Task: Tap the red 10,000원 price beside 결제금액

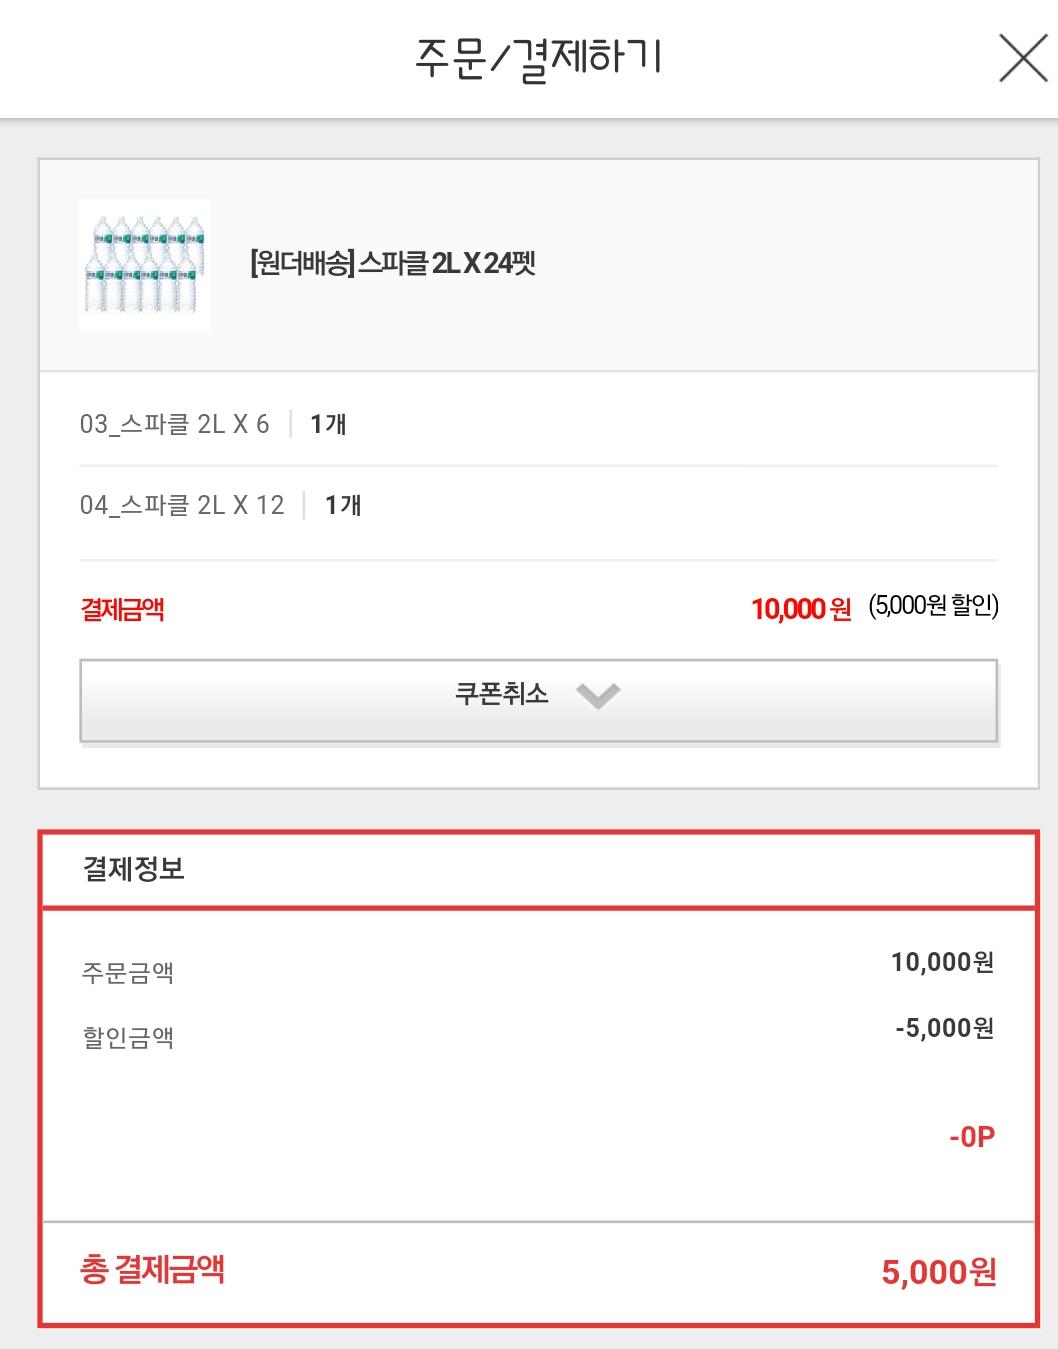Action: 801,609
